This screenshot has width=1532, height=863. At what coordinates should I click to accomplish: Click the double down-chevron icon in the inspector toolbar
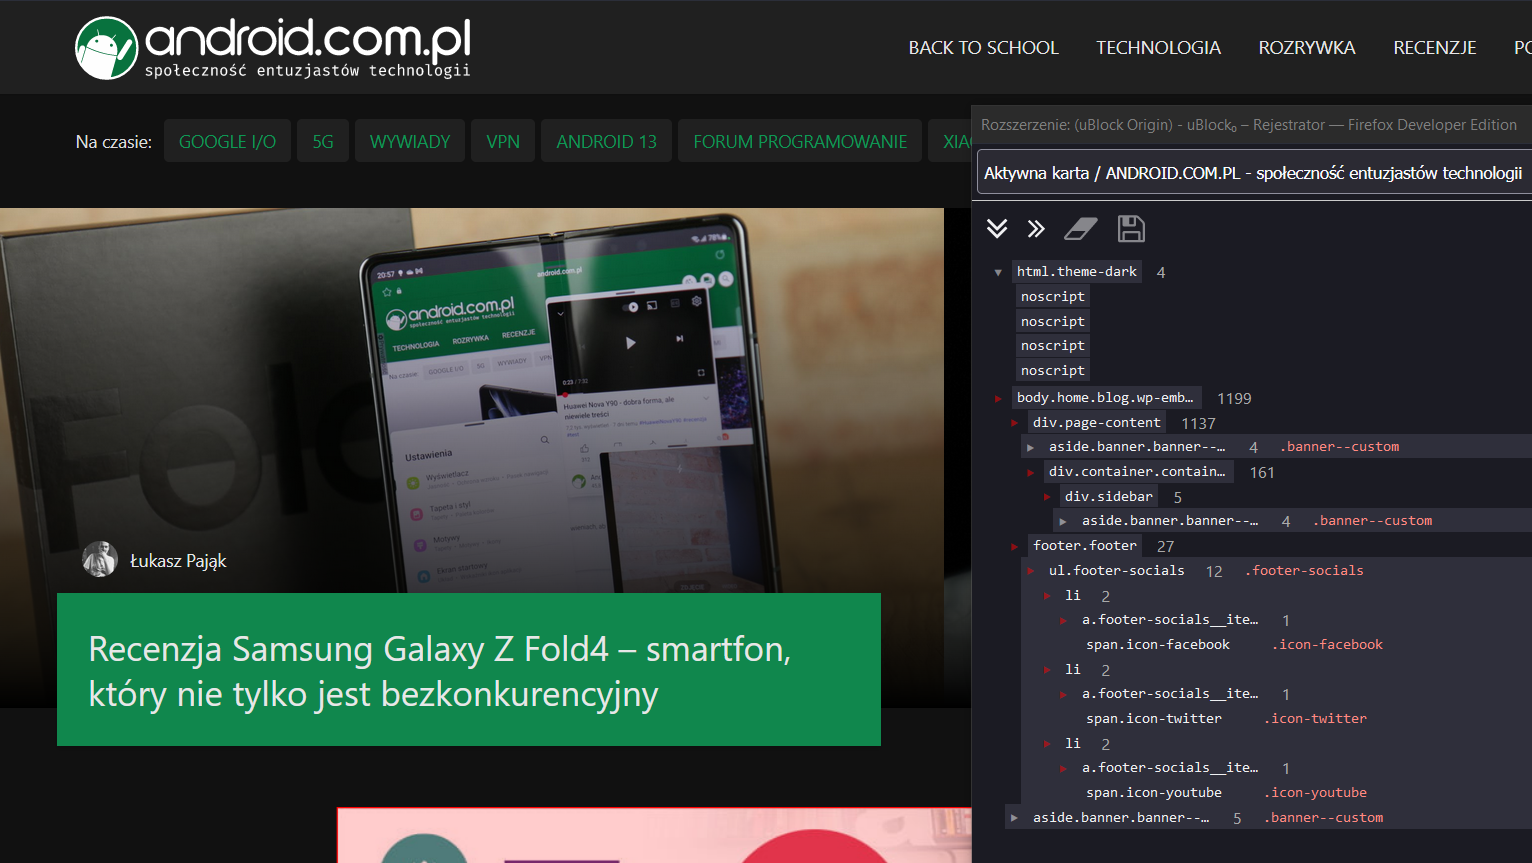tap(997, 228)
